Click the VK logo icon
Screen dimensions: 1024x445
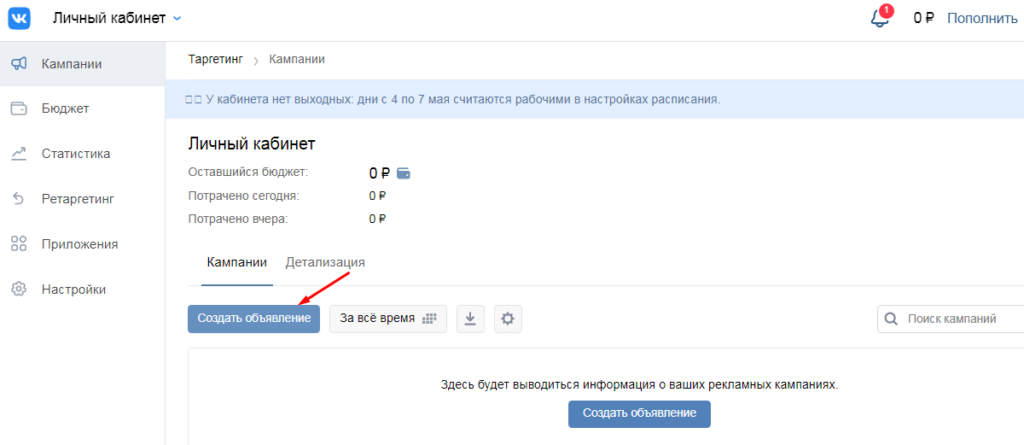tap(19, 18)
